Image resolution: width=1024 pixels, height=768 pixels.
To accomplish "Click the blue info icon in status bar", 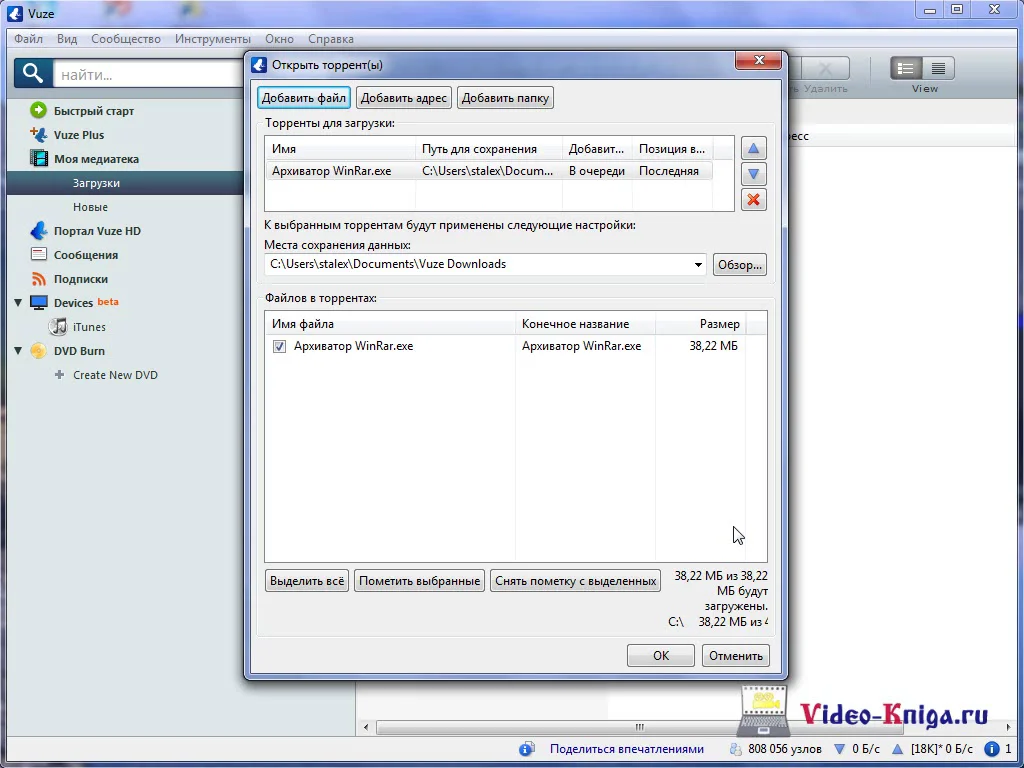I will (x=526, y=749).
